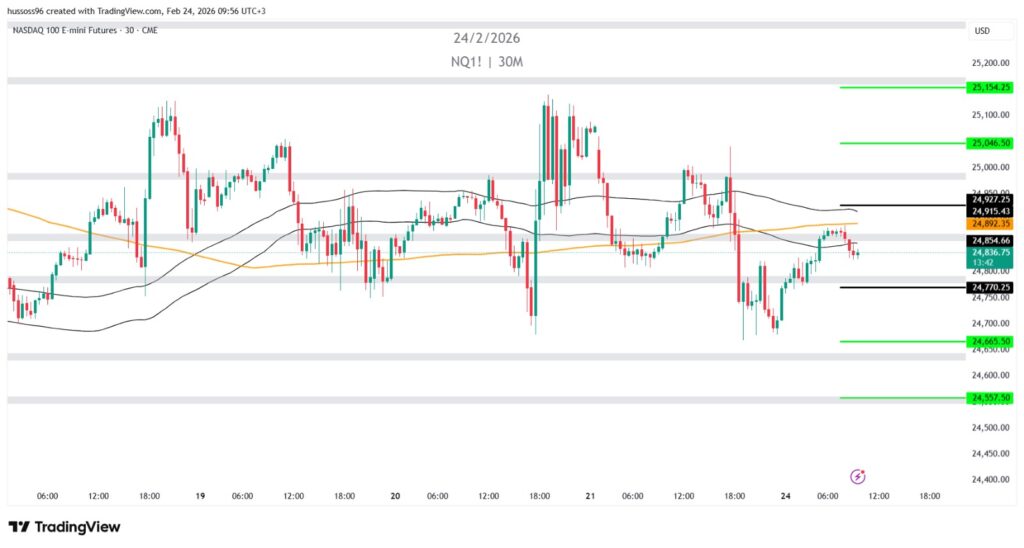Click the date 19 on time axis

tap(200, 495)
